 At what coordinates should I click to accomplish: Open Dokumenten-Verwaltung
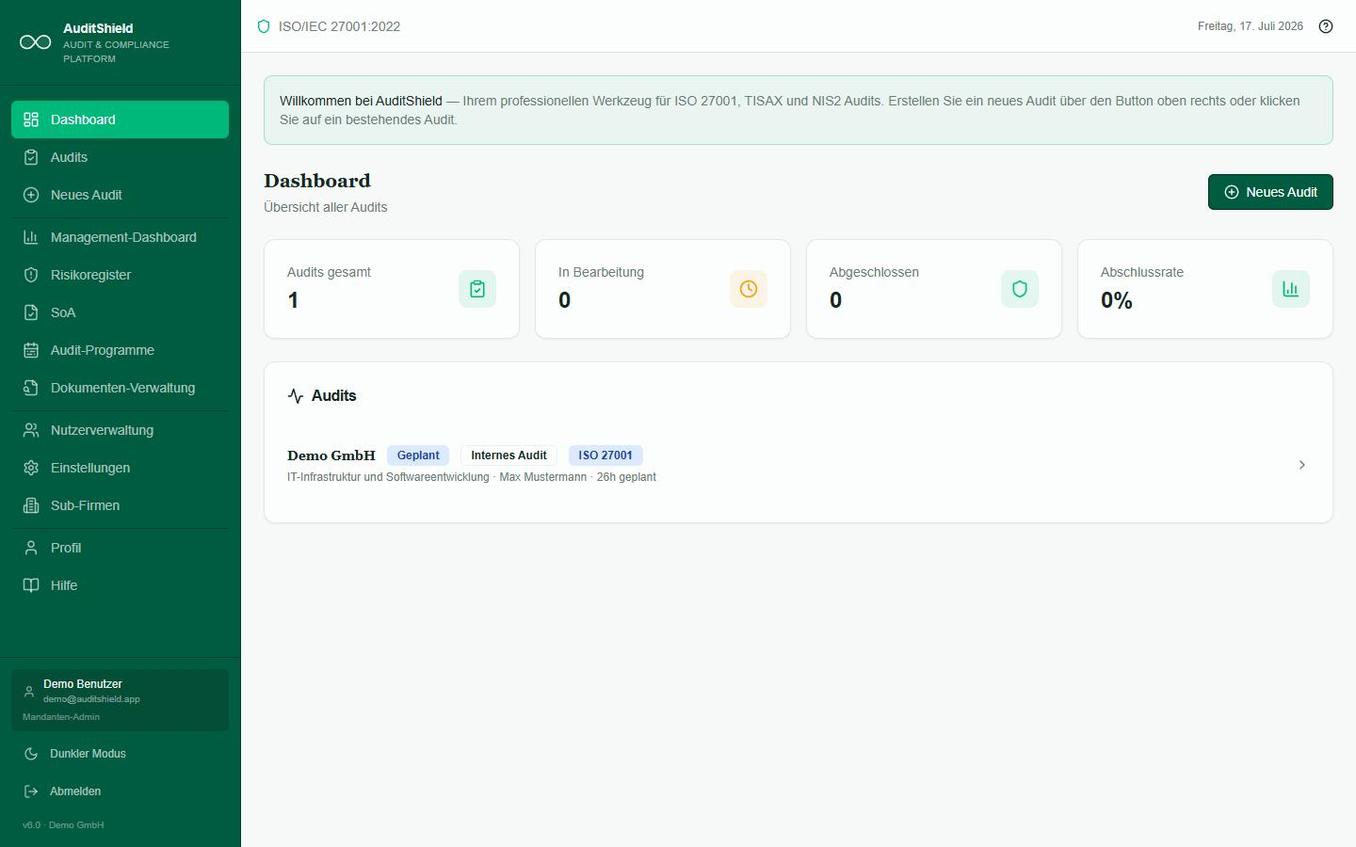[120, 388]
